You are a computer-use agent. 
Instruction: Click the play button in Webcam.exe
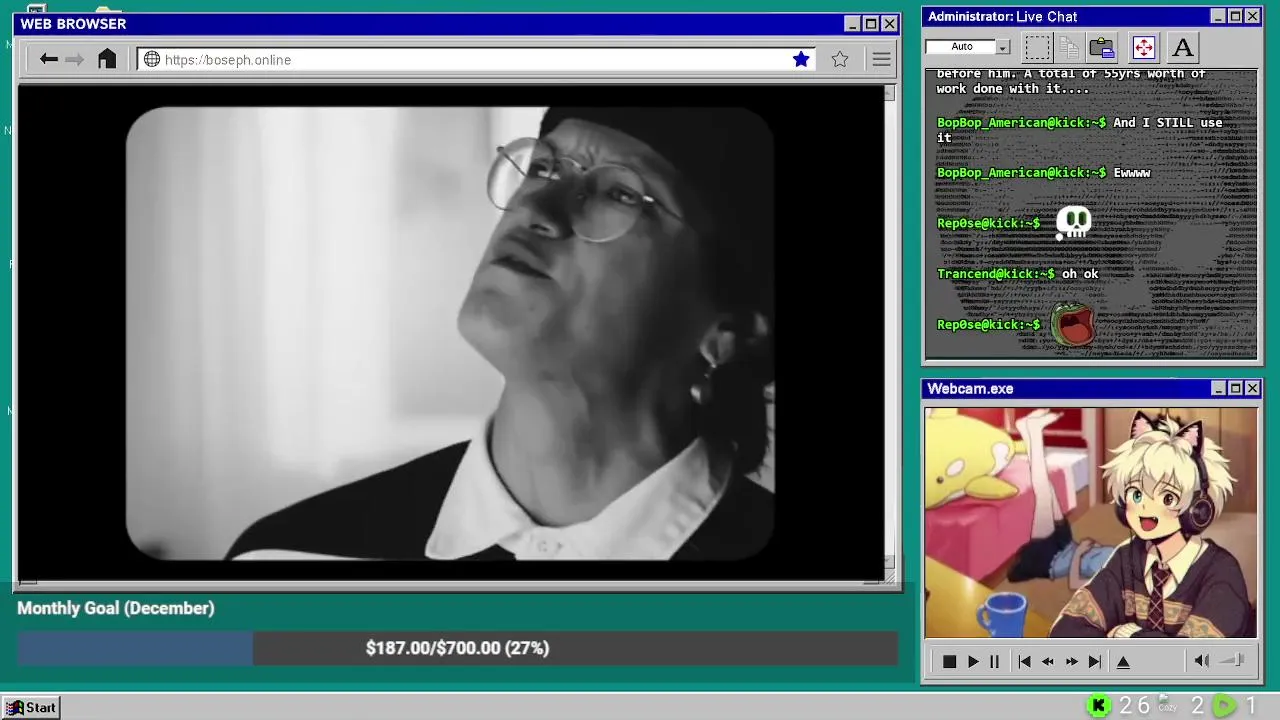point(972,661)
